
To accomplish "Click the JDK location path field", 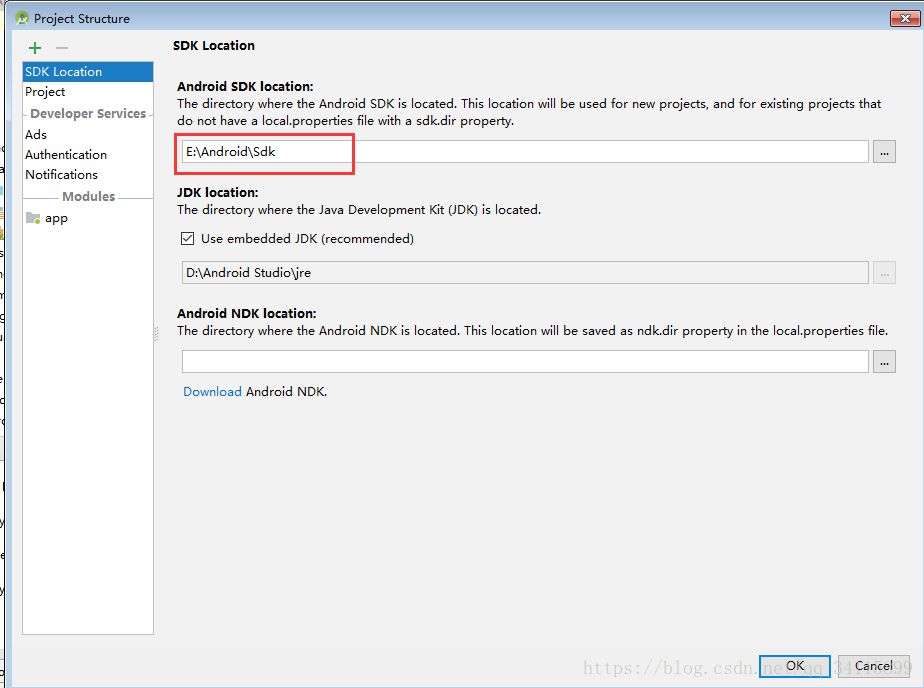I will pyautogui.click(x=525, y=273).
